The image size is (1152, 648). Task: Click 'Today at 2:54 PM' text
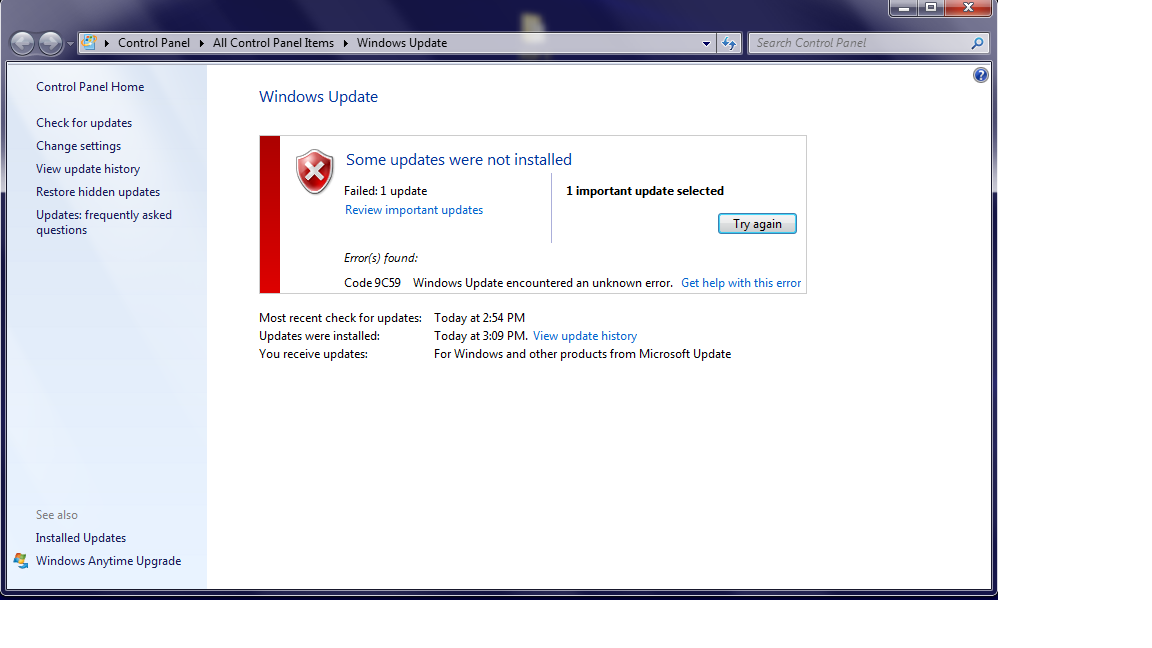tap(479, 318)
